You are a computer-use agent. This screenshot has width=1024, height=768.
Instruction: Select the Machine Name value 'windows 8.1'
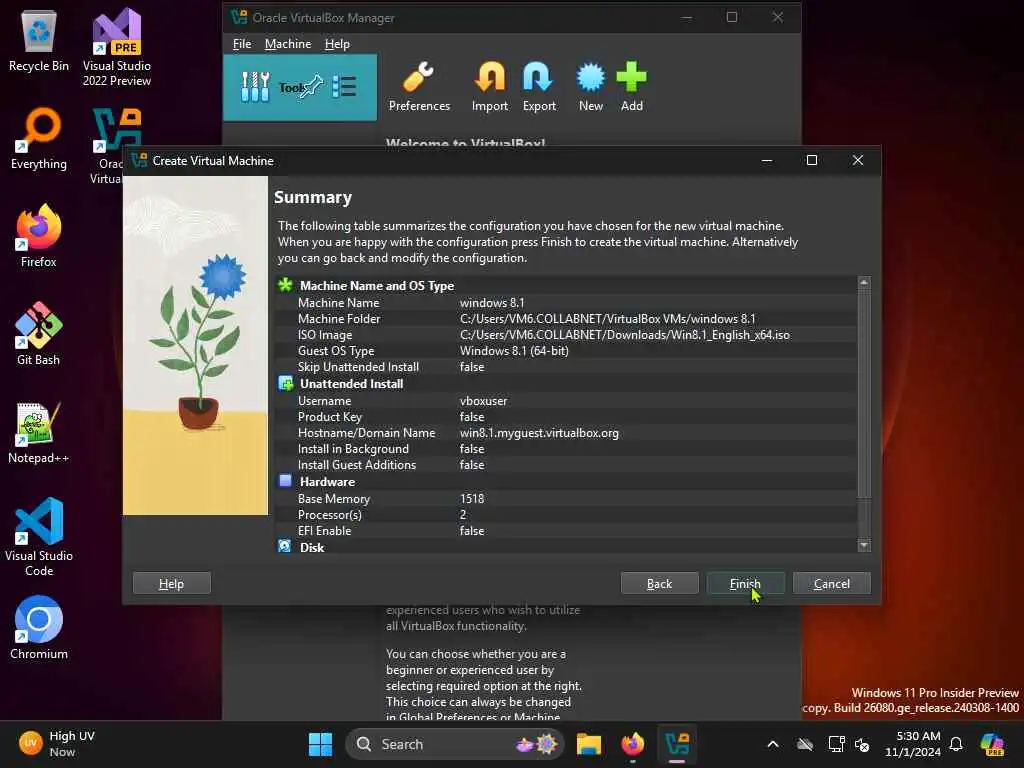point(492,302)
